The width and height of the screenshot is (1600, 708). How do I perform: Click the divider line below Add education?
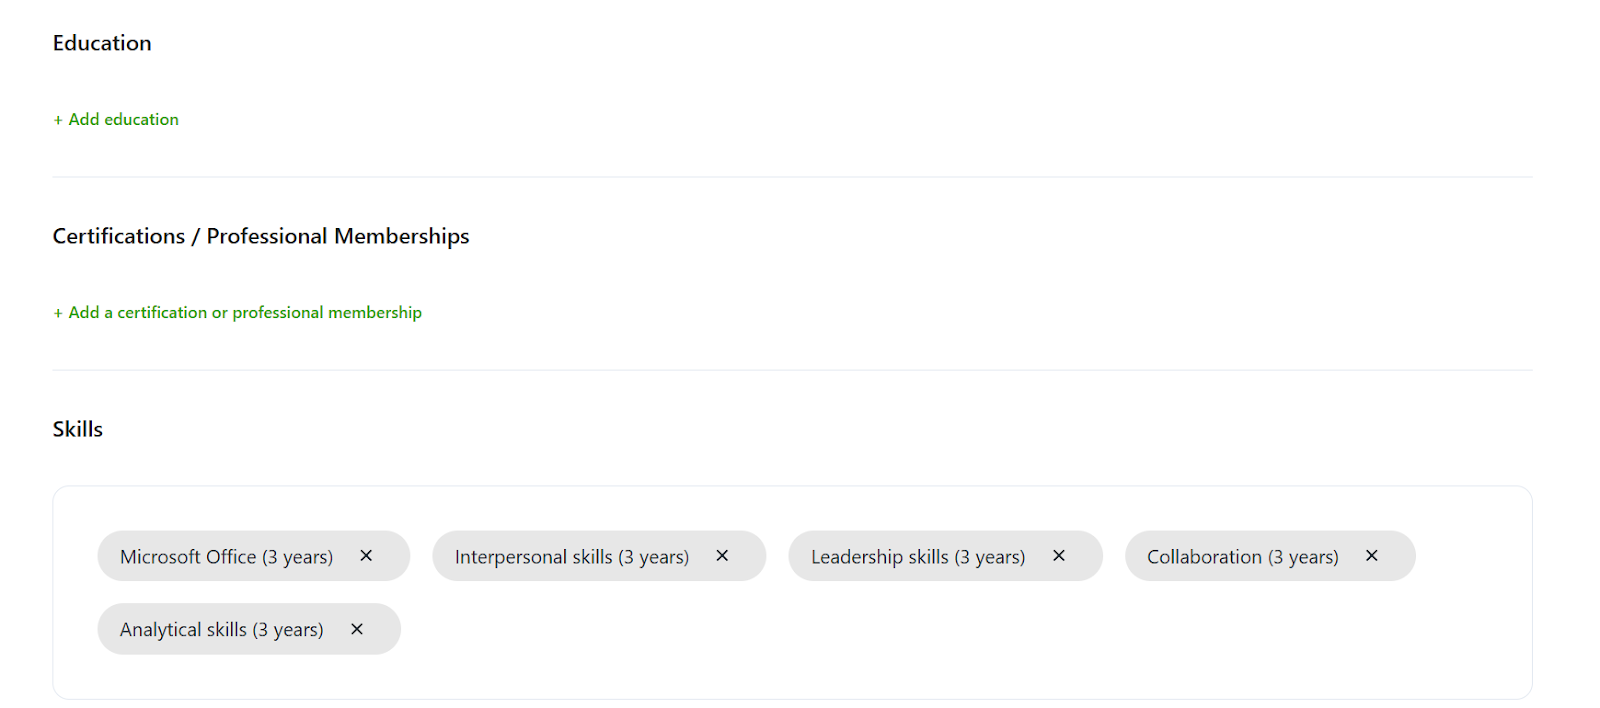[792, 177]
